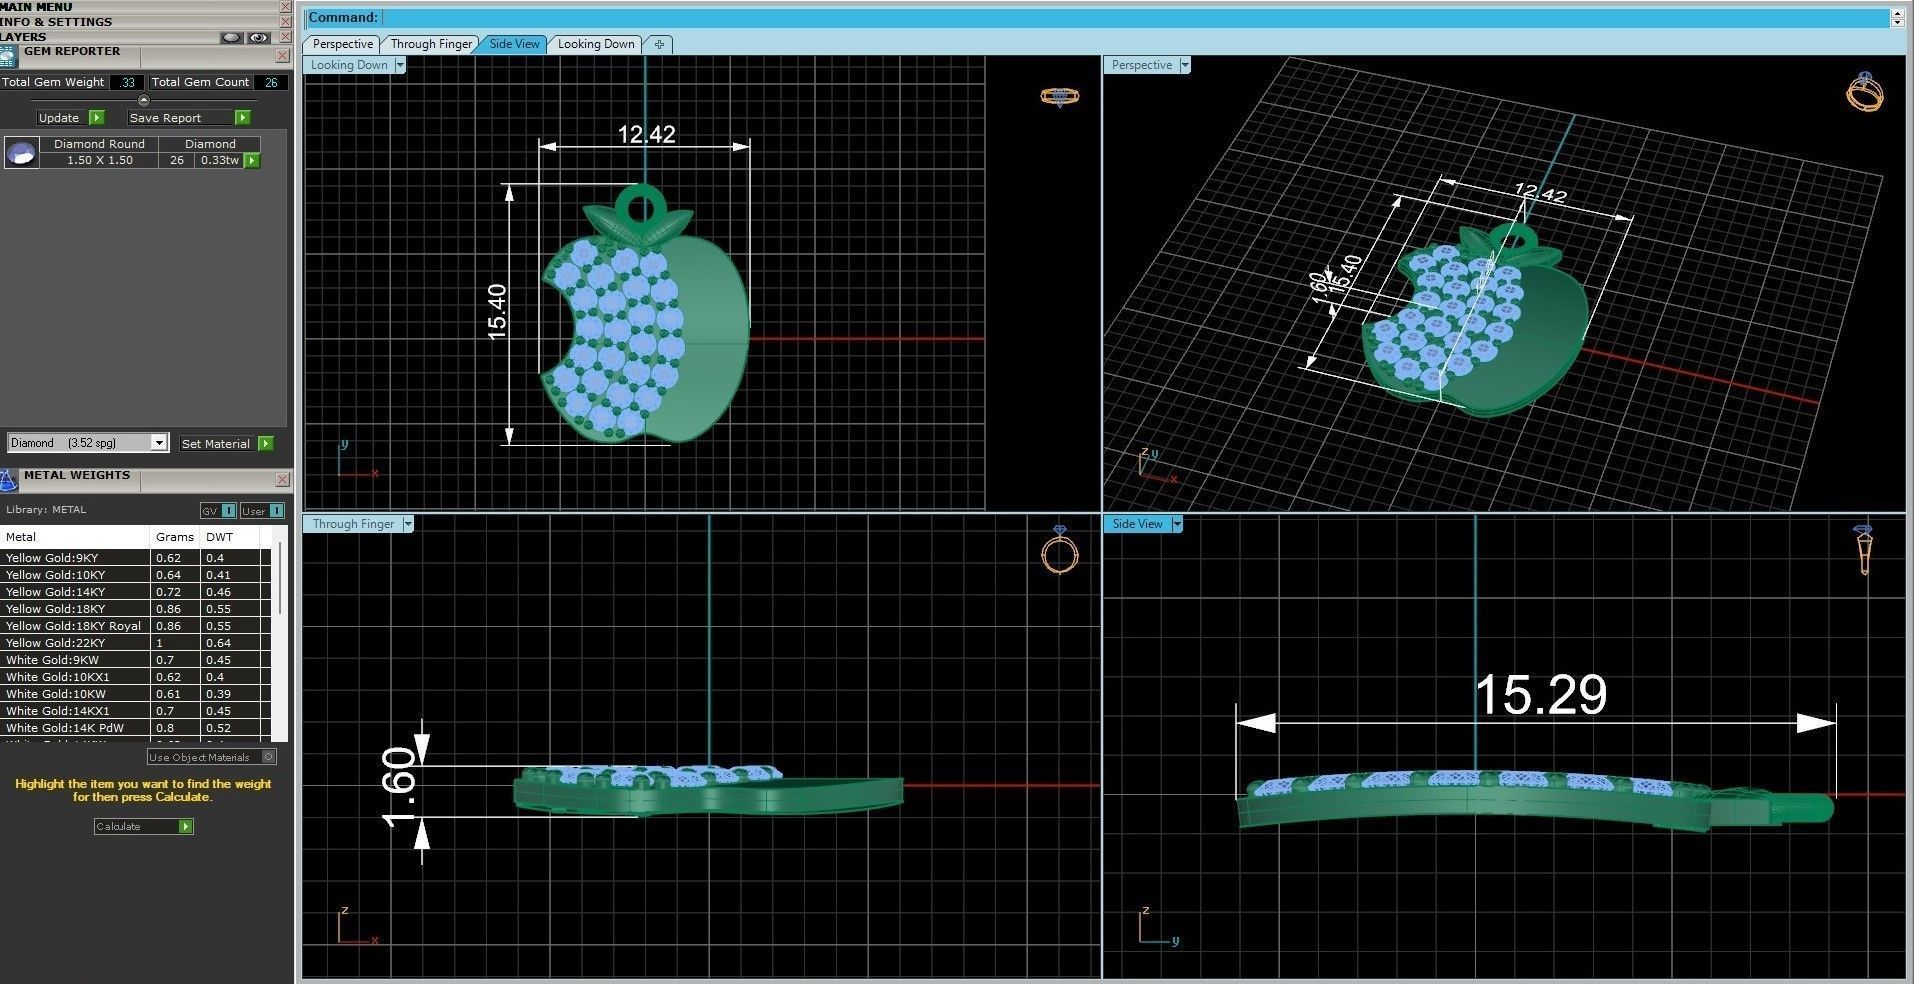This screenshot has height=984, width=1914.
Task: Click the Set Material button
Action: click(x=216, y=443)
